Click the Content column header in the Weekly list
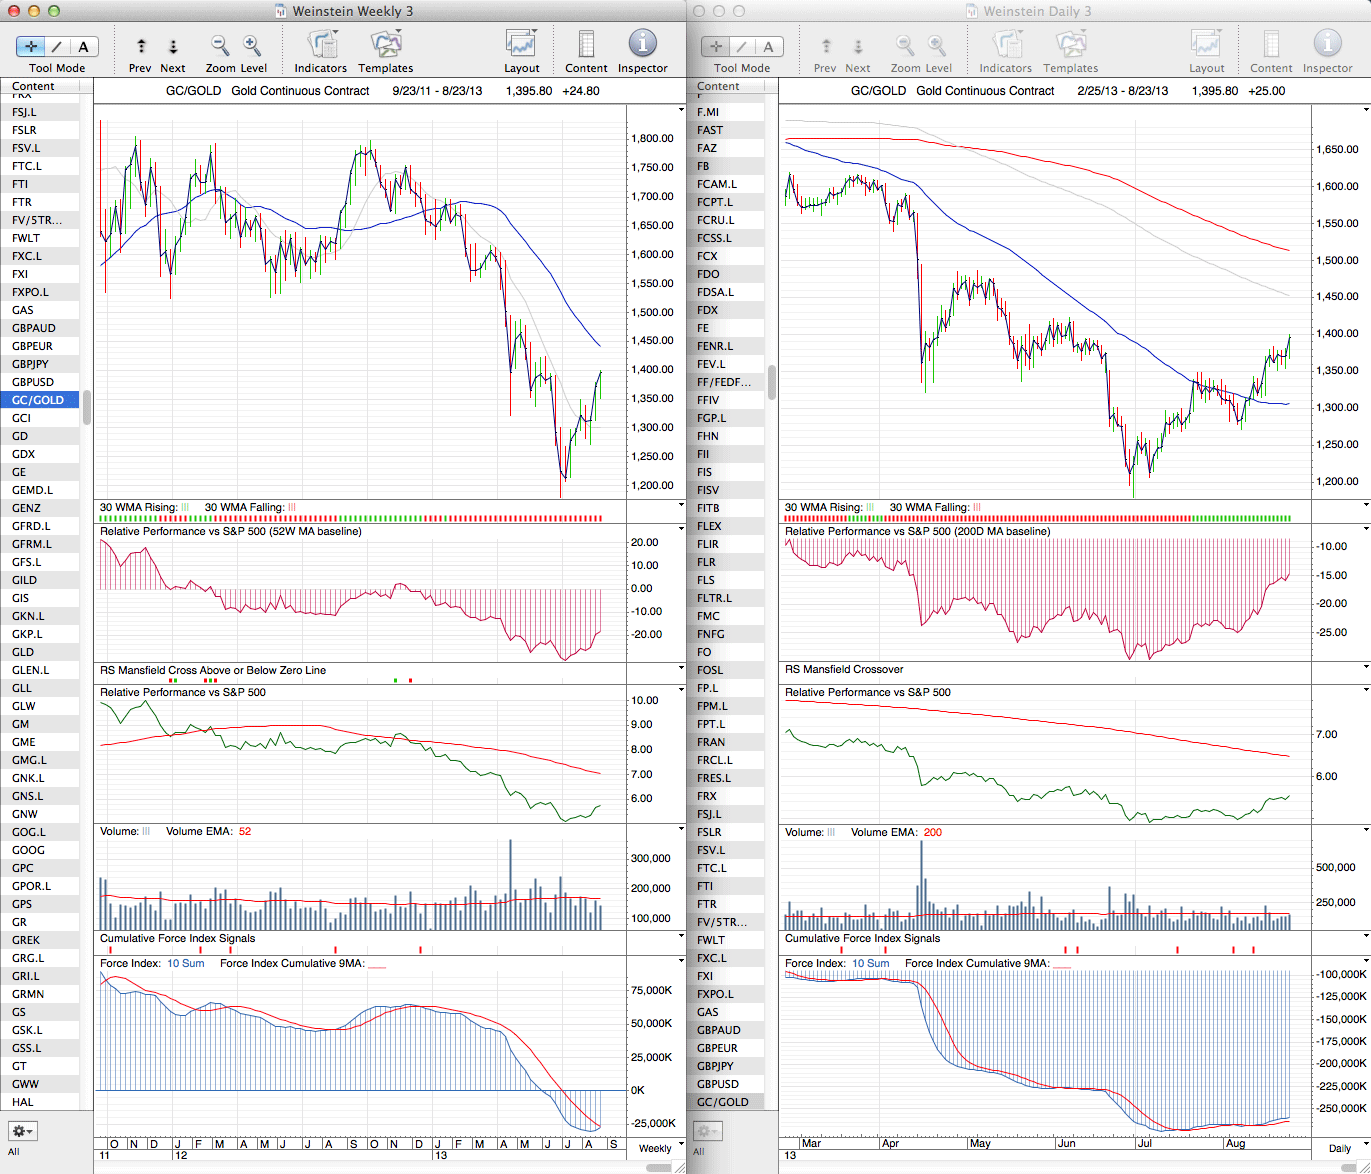Image resolution: width=1371 pixels, height=1174 pixels. coord(34,87)
